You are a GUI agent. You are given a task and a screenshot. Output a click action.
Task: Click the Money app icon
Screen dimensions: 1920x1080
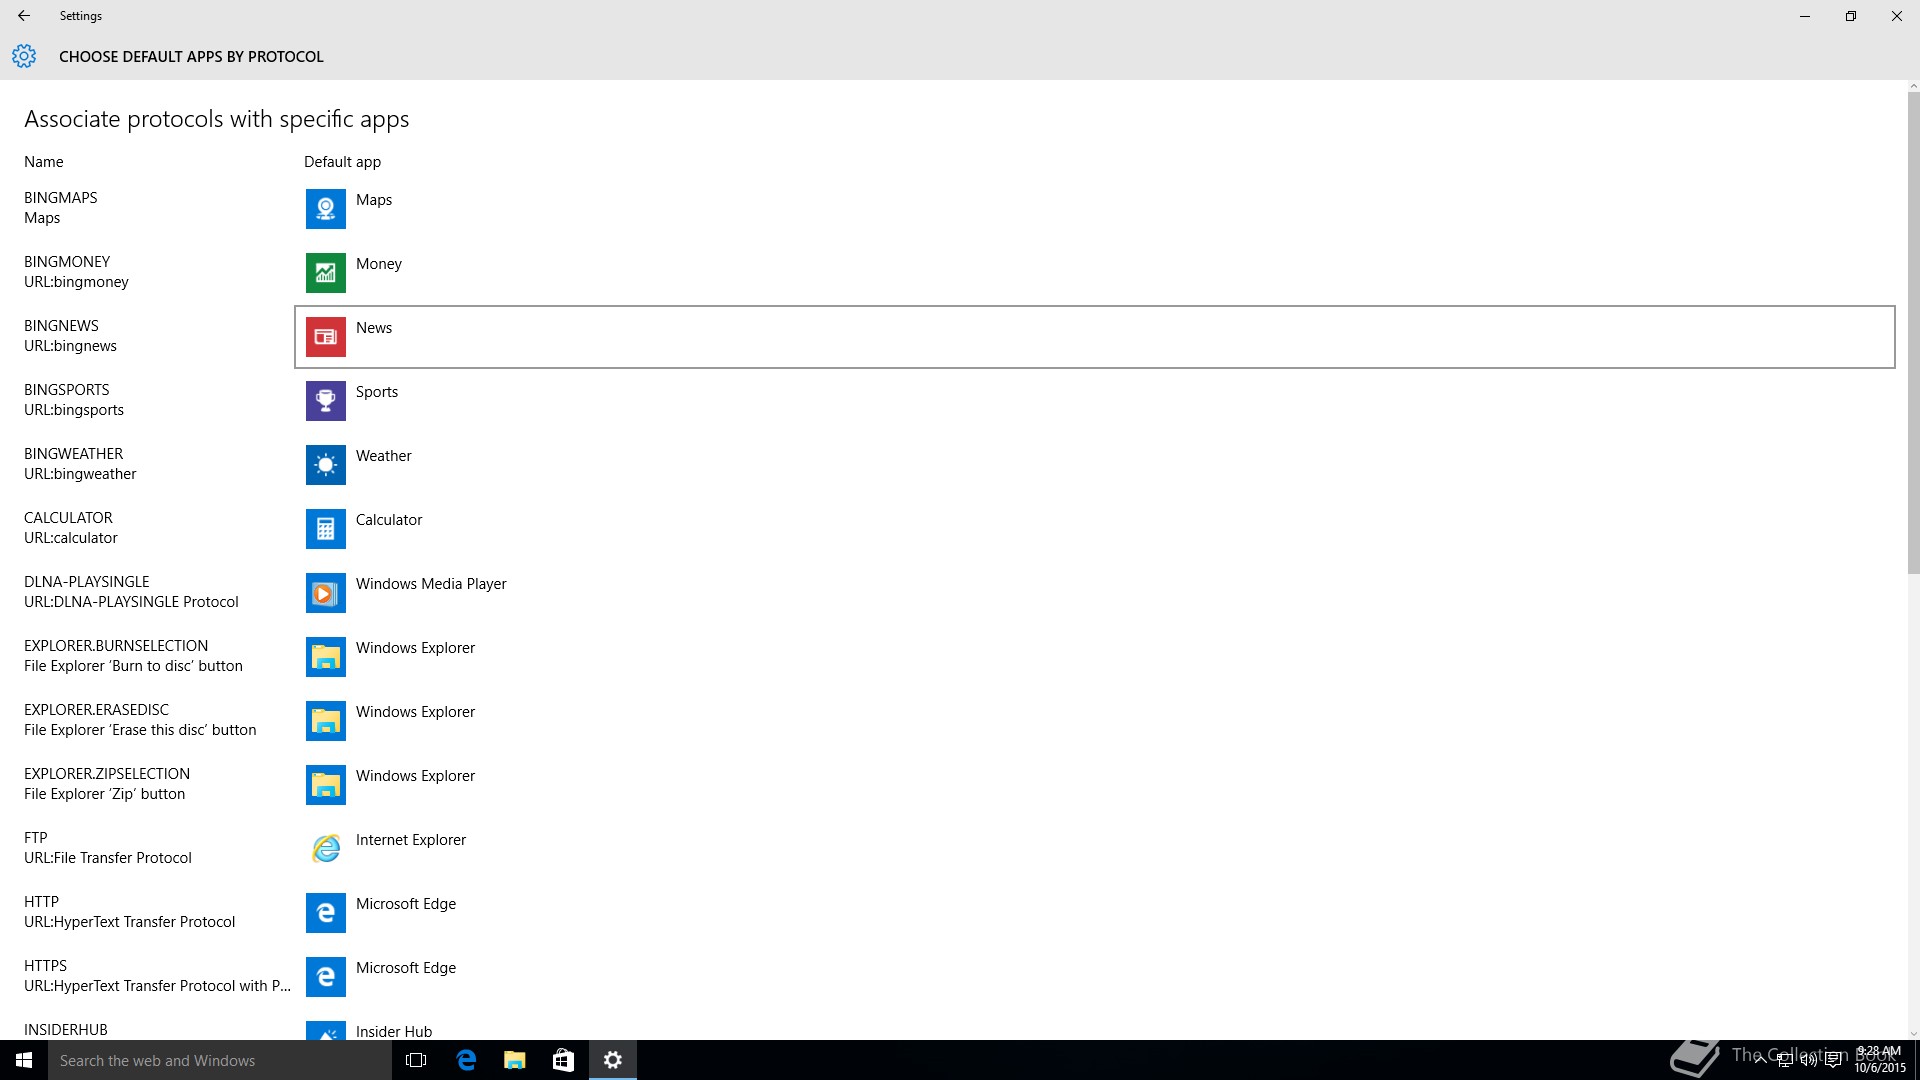point(325,273)
